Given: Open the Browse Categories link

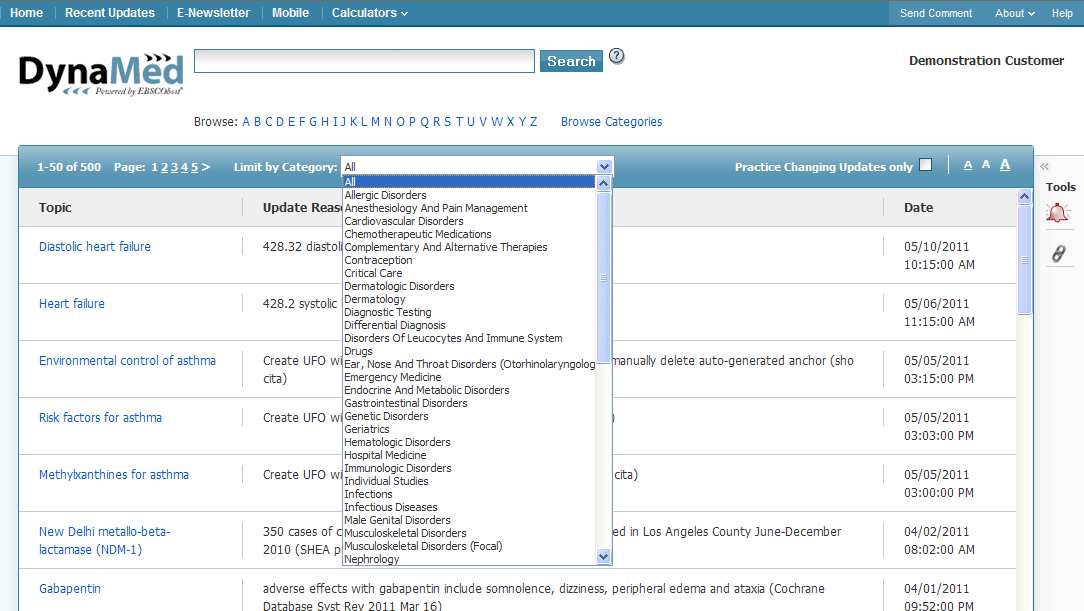Looking at the screenshot, I should [x=611, y=122].
